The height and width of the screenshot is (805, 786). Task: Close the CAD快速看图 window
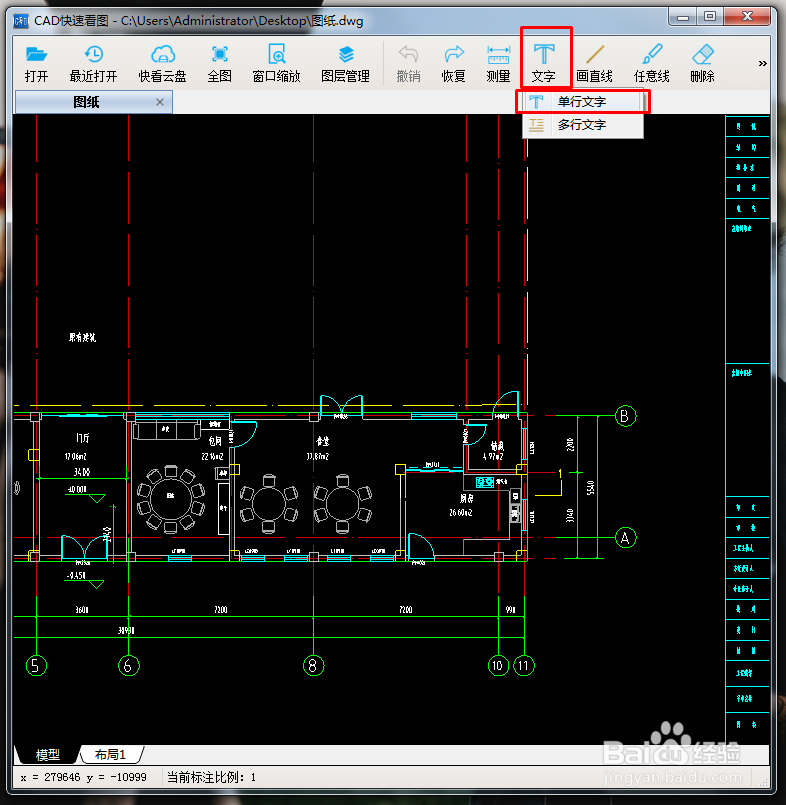(747, 17)
